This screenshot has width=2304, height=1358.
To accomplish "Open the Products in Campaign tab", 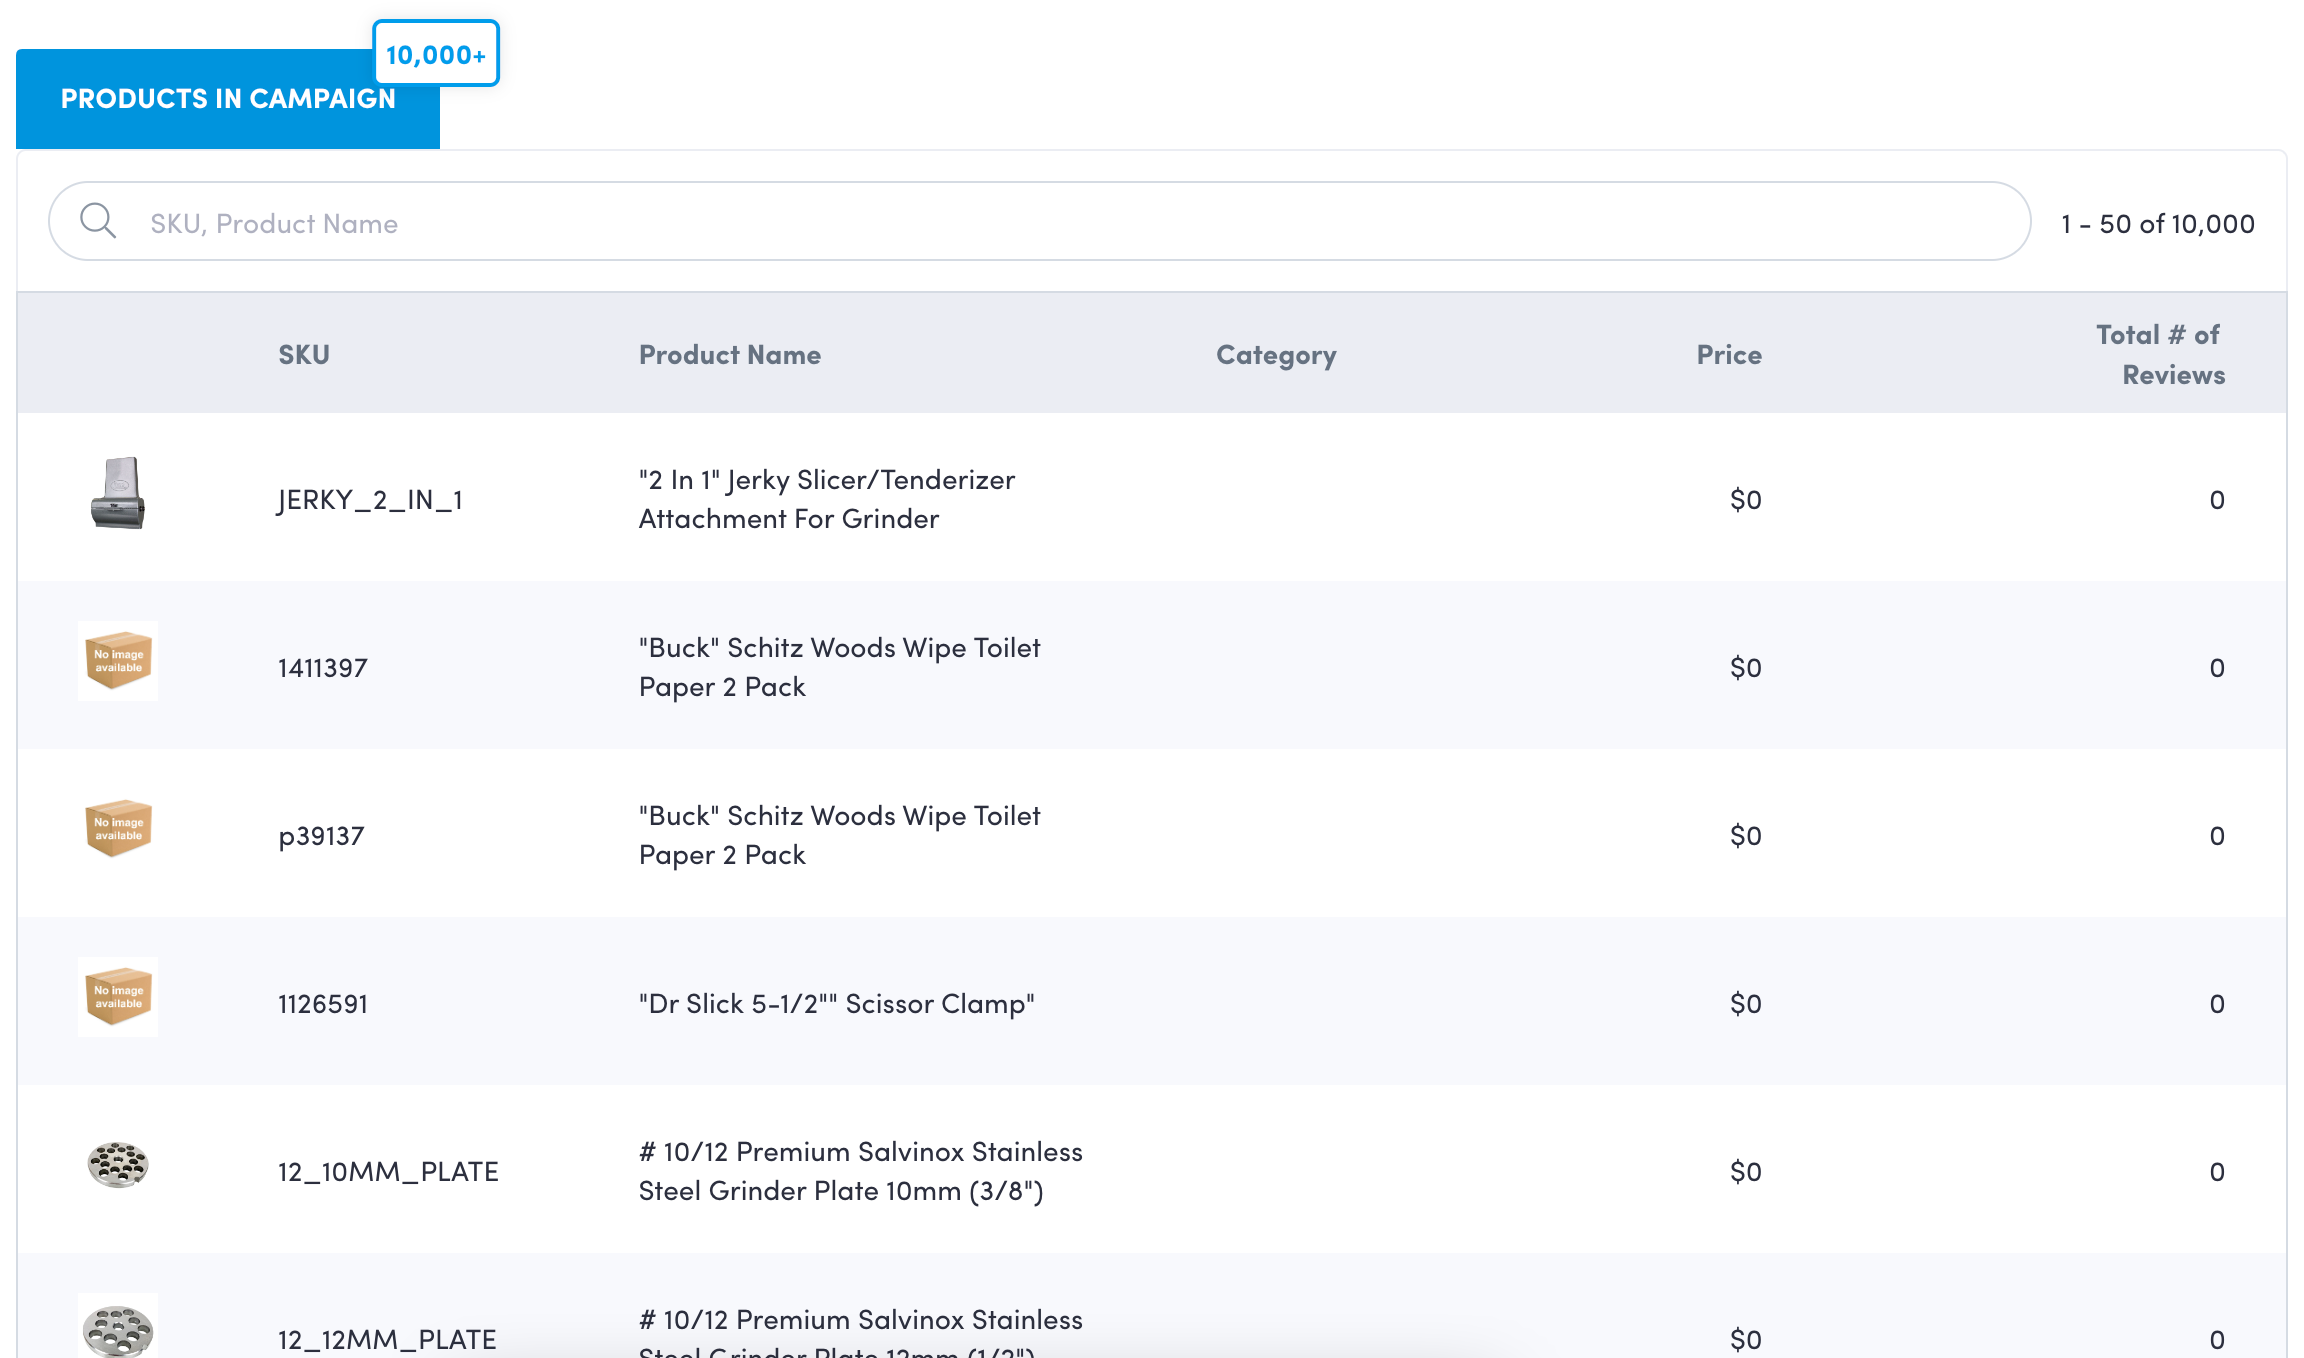I will point(228,99).
